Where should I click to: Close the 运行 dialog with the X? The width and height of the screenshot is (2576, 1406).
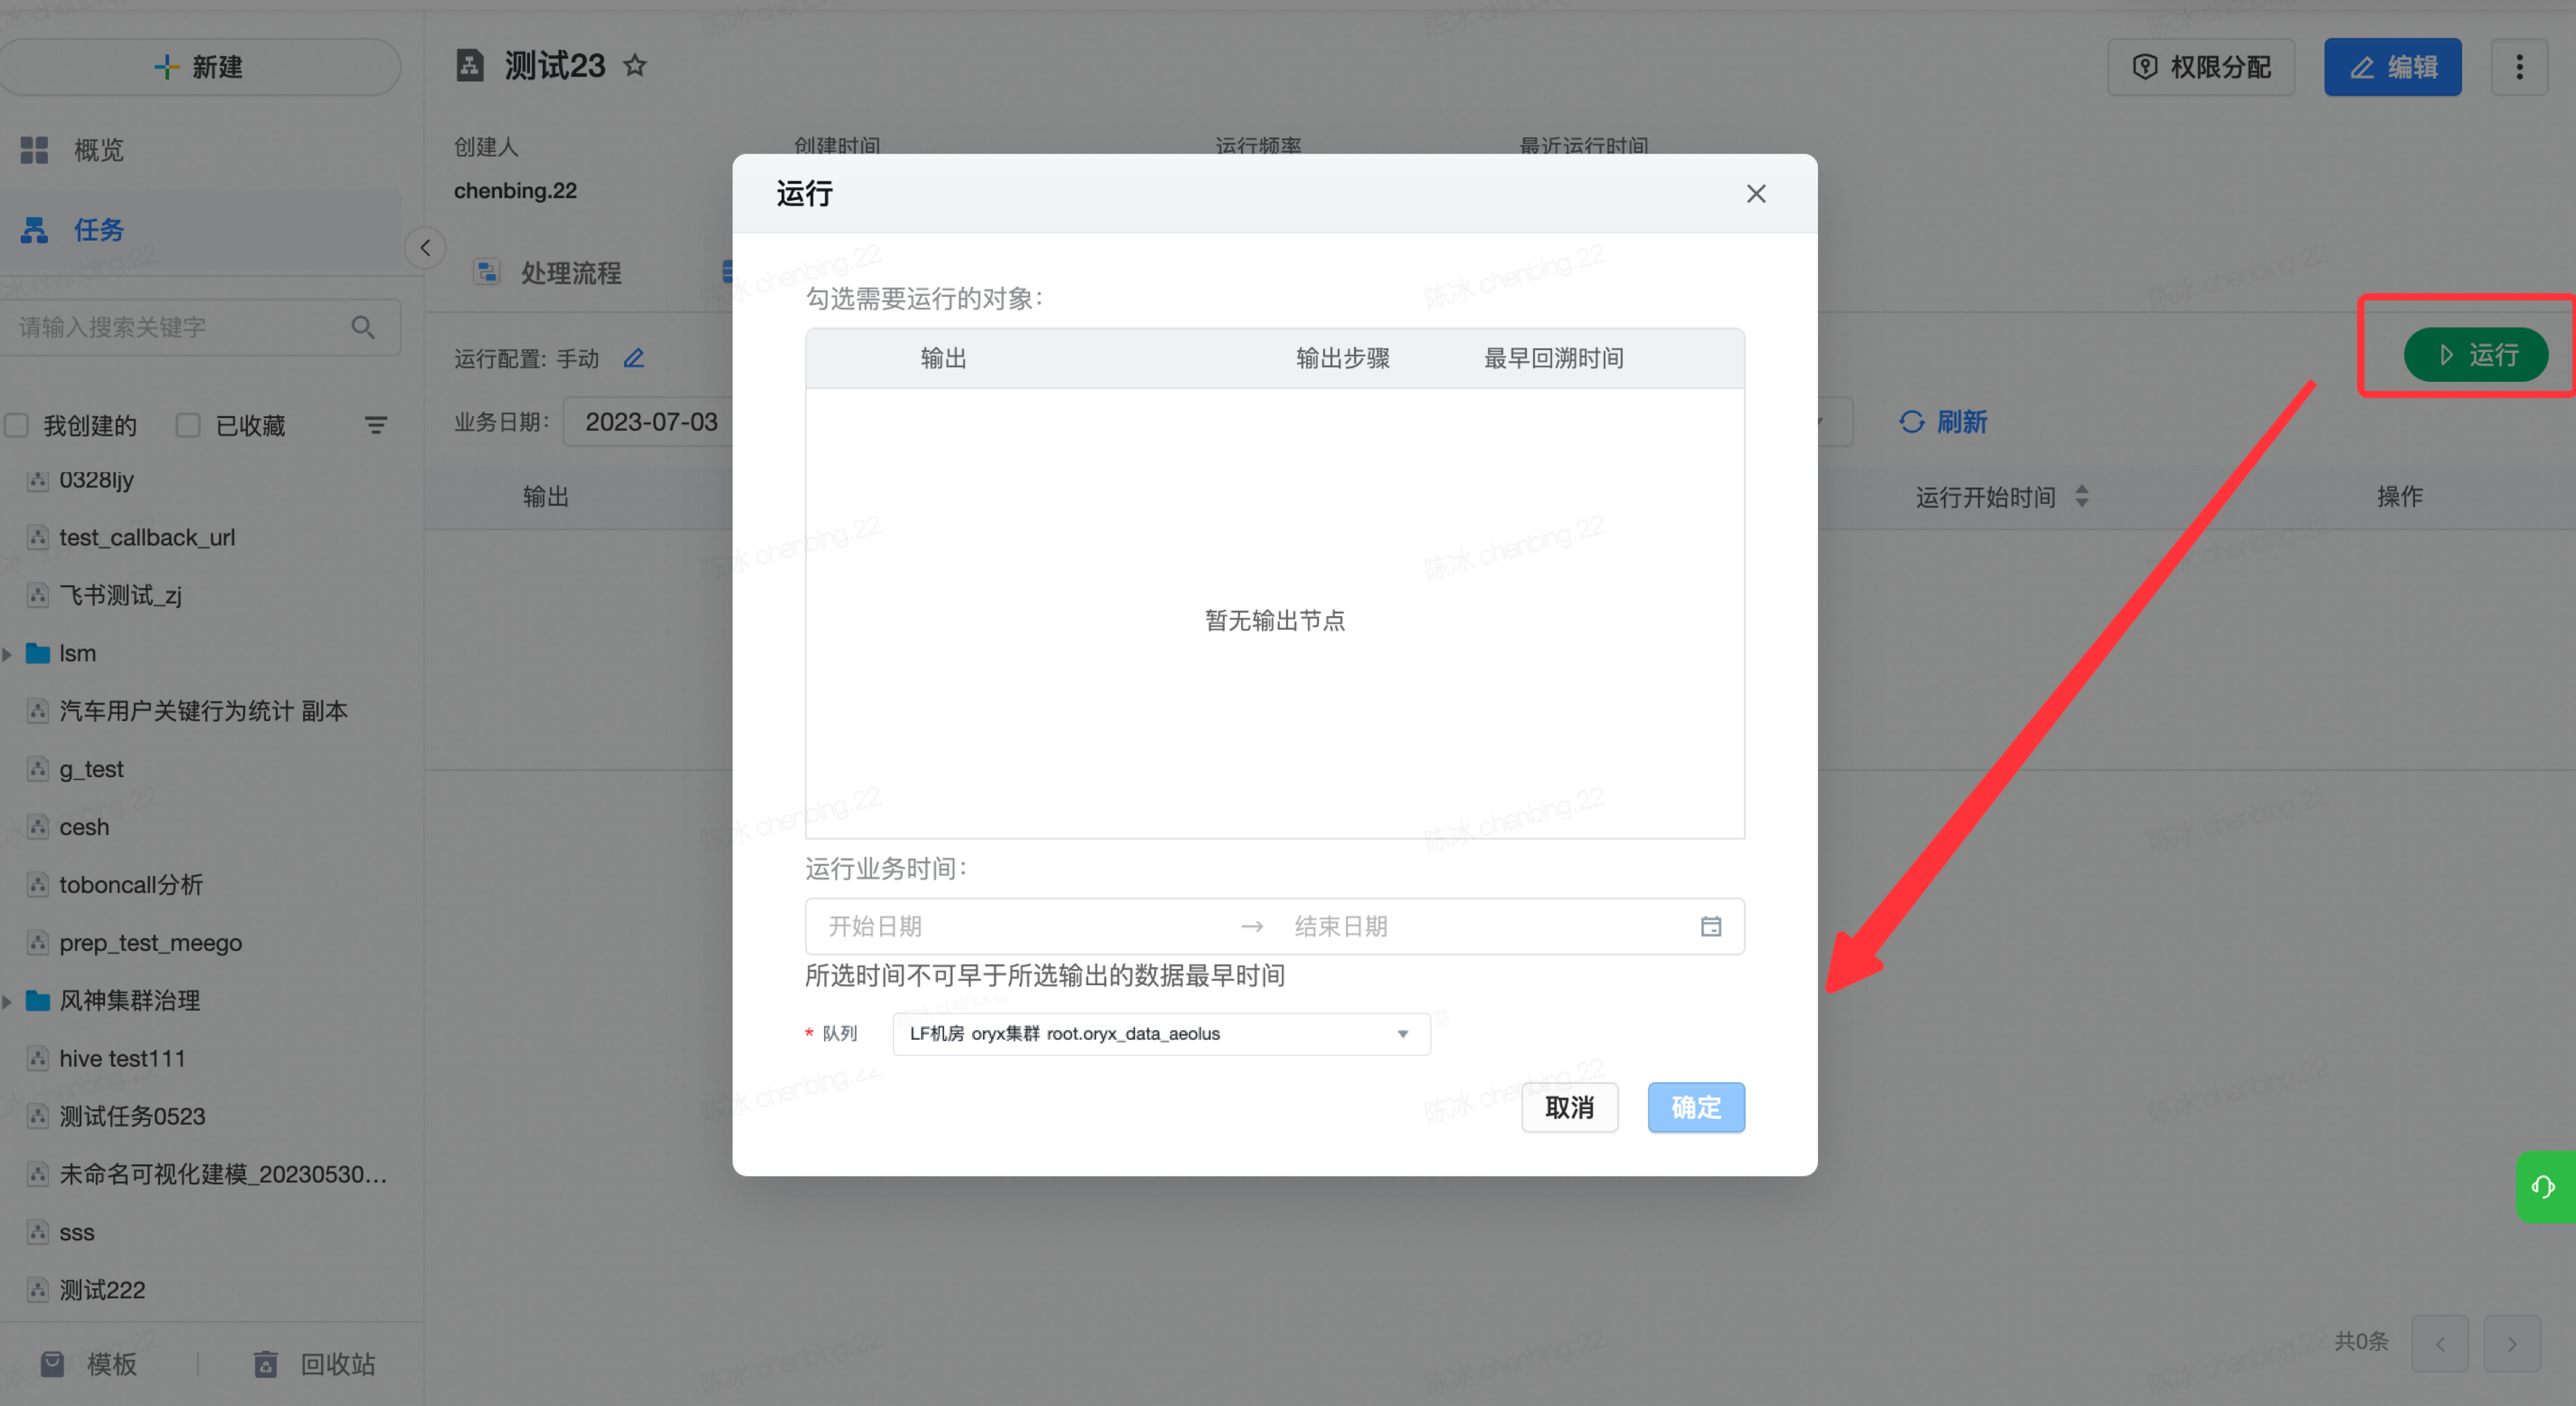coord(1756,194)
